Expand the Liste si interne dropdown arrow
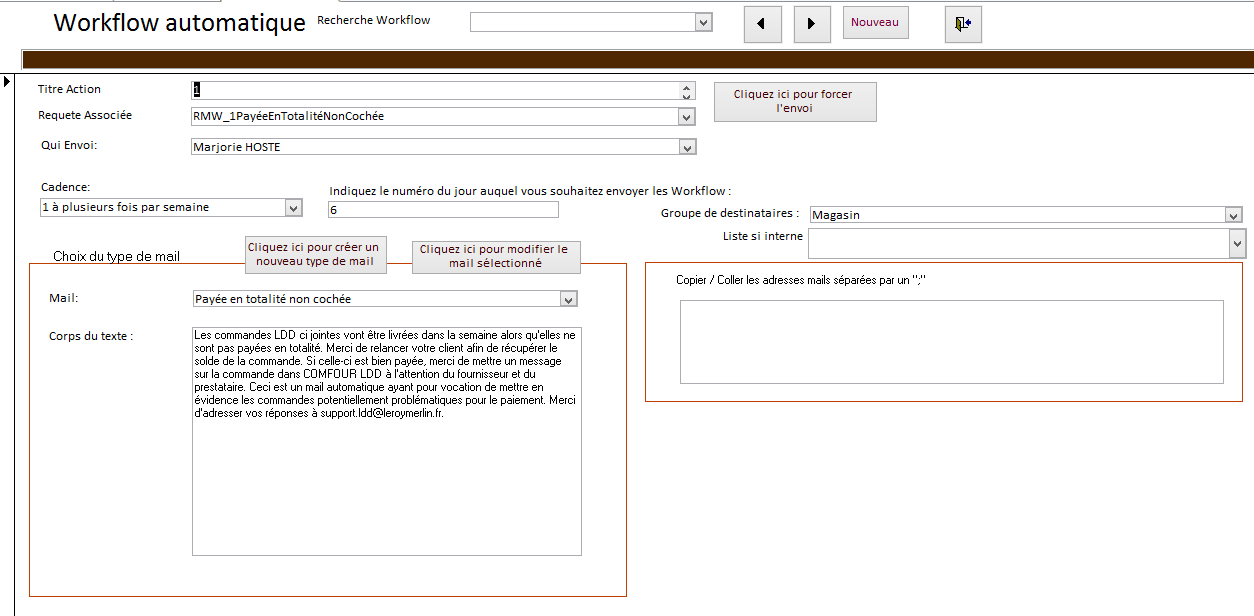The width and height of the screenshot is (1254, 616). (1238, 243)
